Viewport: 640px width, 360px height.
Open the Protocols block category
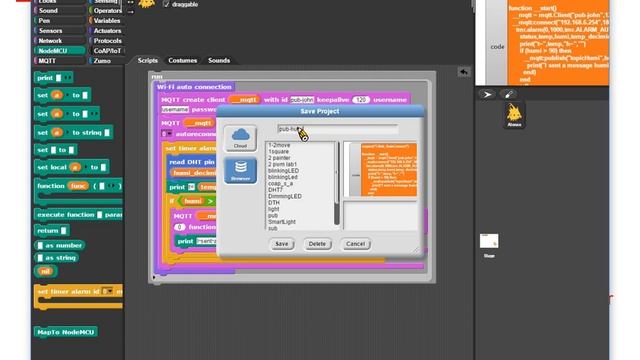106,41
